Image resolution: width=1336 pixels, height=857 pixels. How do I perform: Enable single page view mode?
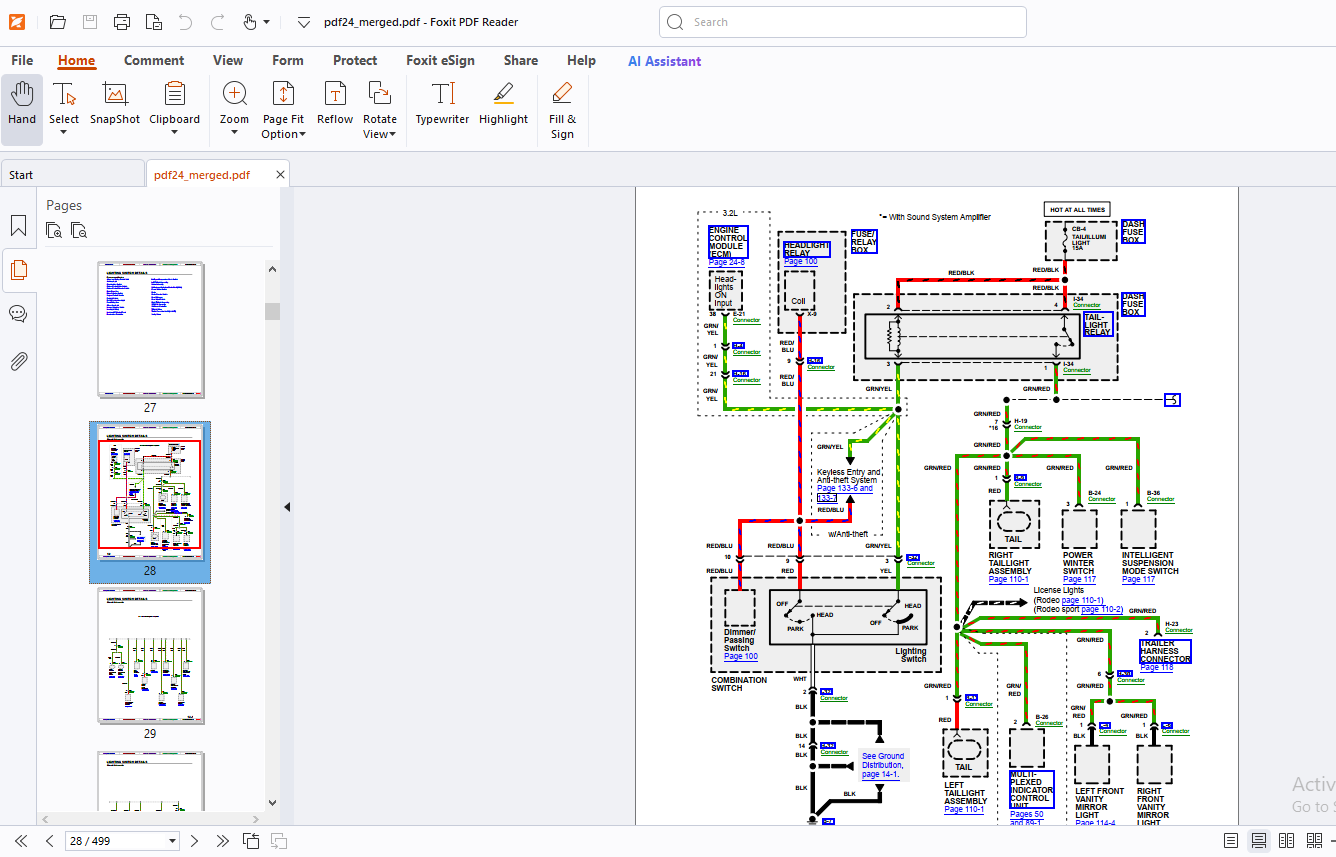[x=1231, y=841]
